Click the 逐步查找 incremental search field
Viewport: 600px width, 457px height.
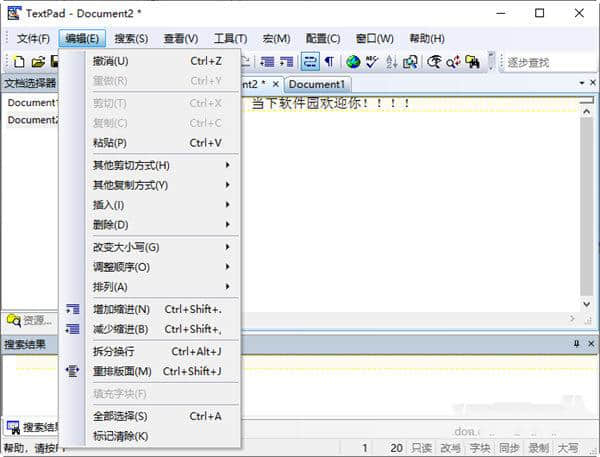550,62
